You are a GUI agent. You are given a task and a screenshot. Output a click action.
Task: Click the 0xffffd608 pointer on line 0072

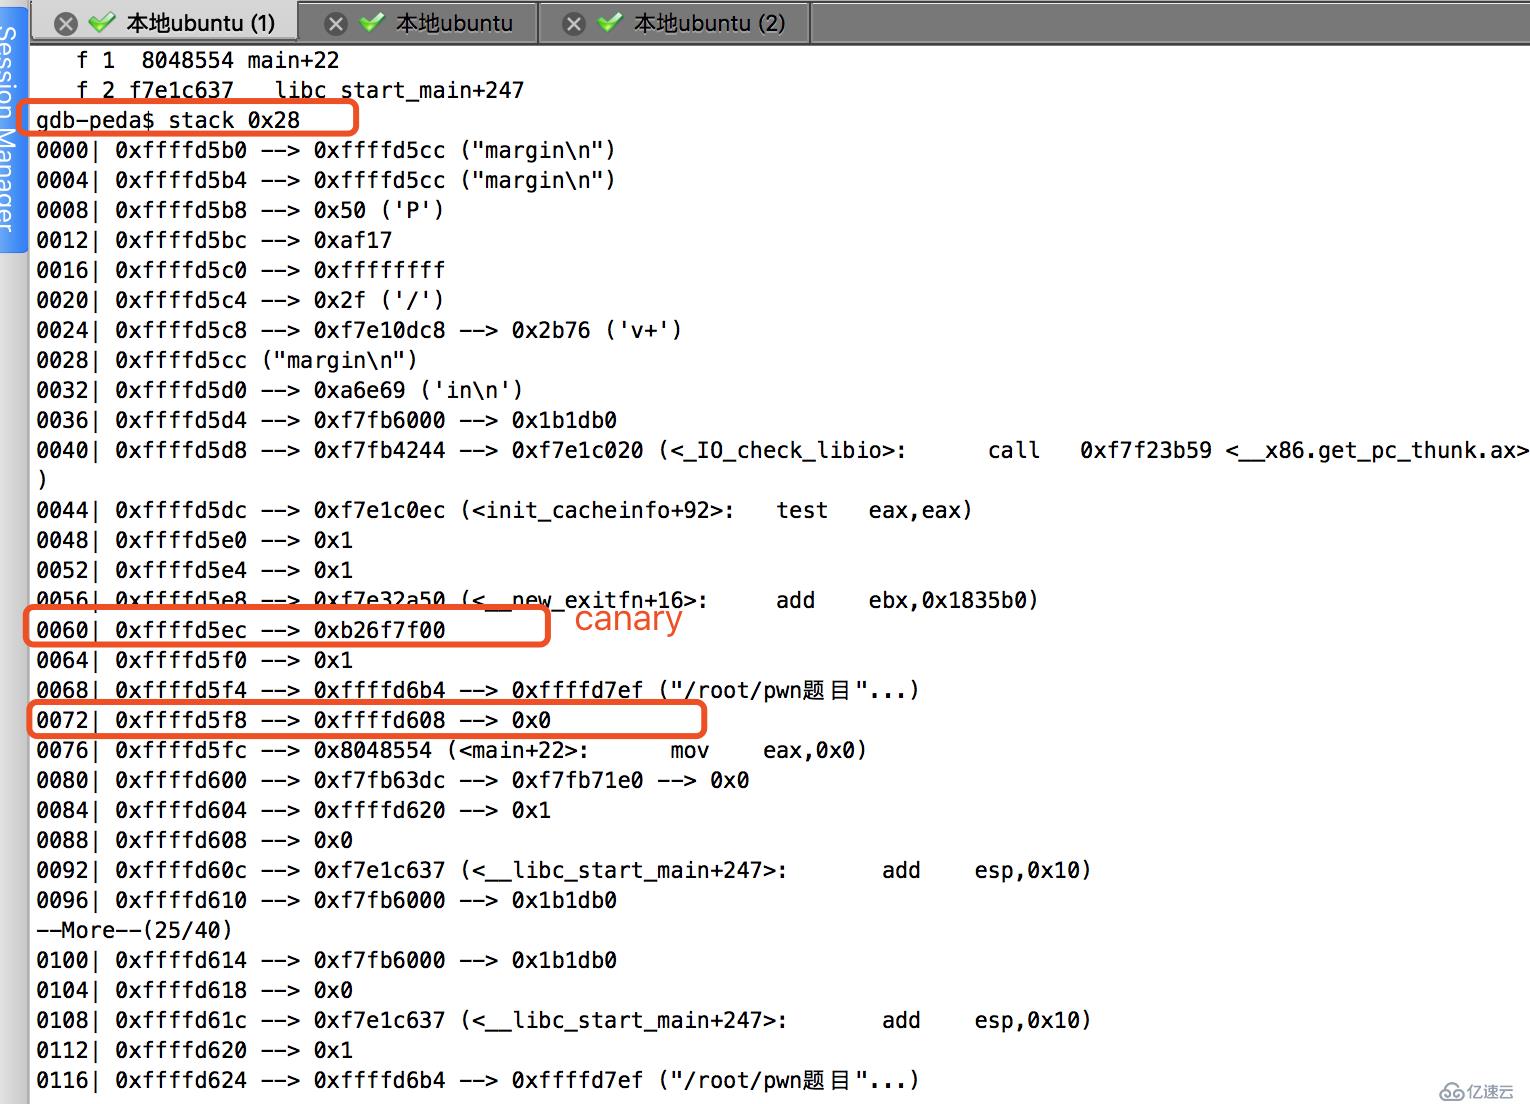point(379,720)
